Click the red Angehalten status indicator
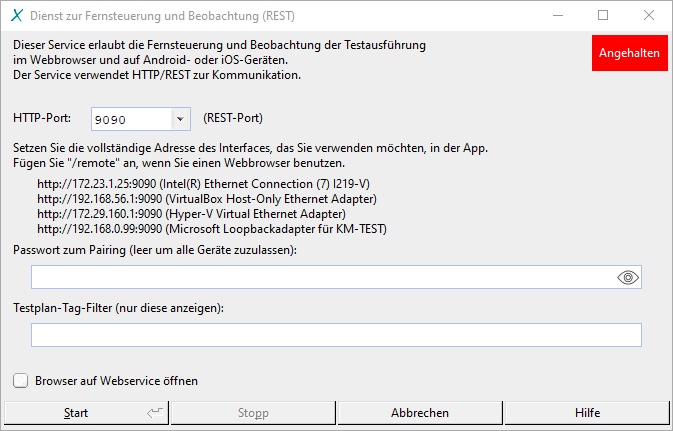 click(629, 54)
